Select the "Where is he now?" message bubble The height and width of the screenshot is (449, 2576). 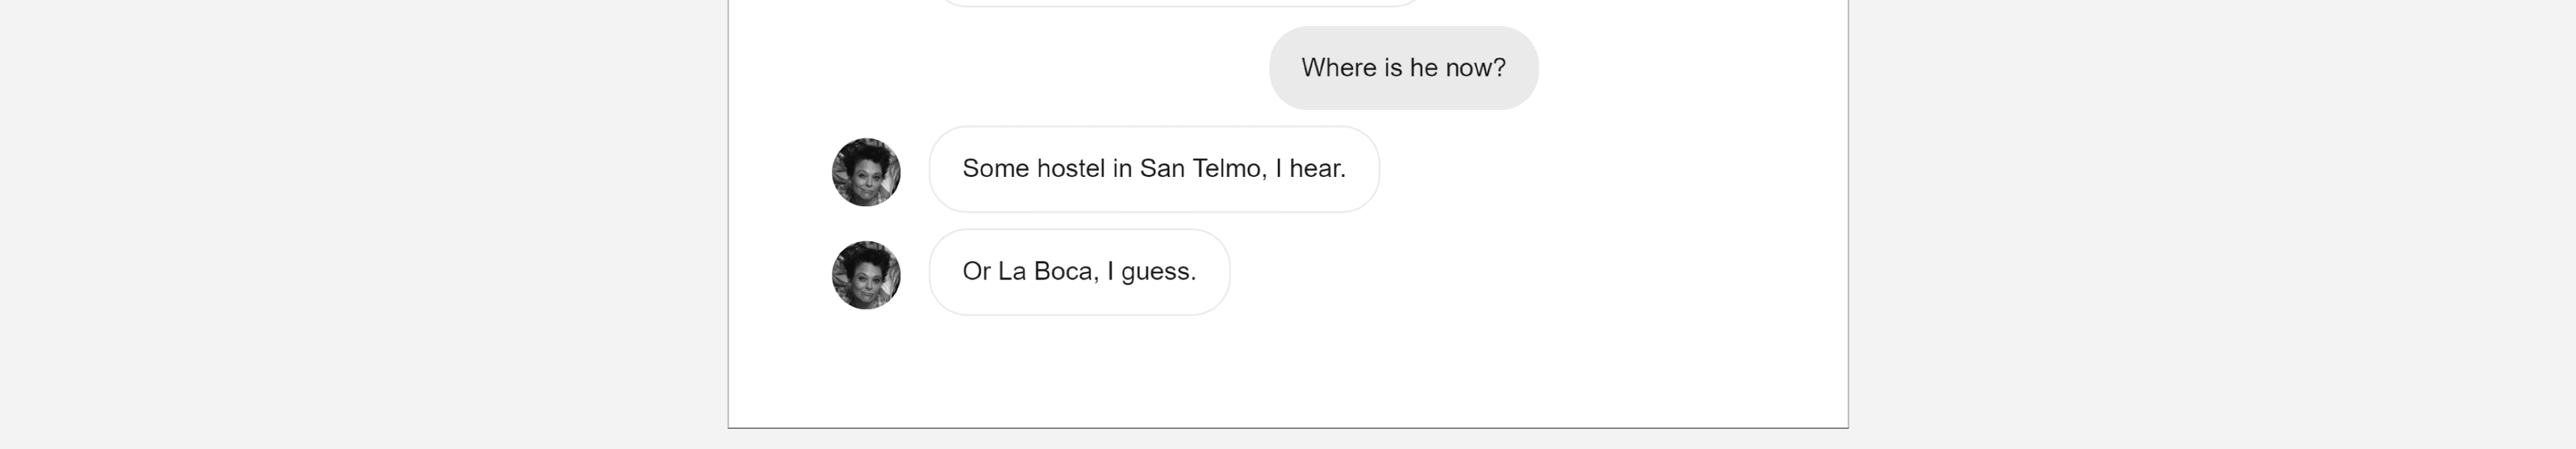(1402, 68)
